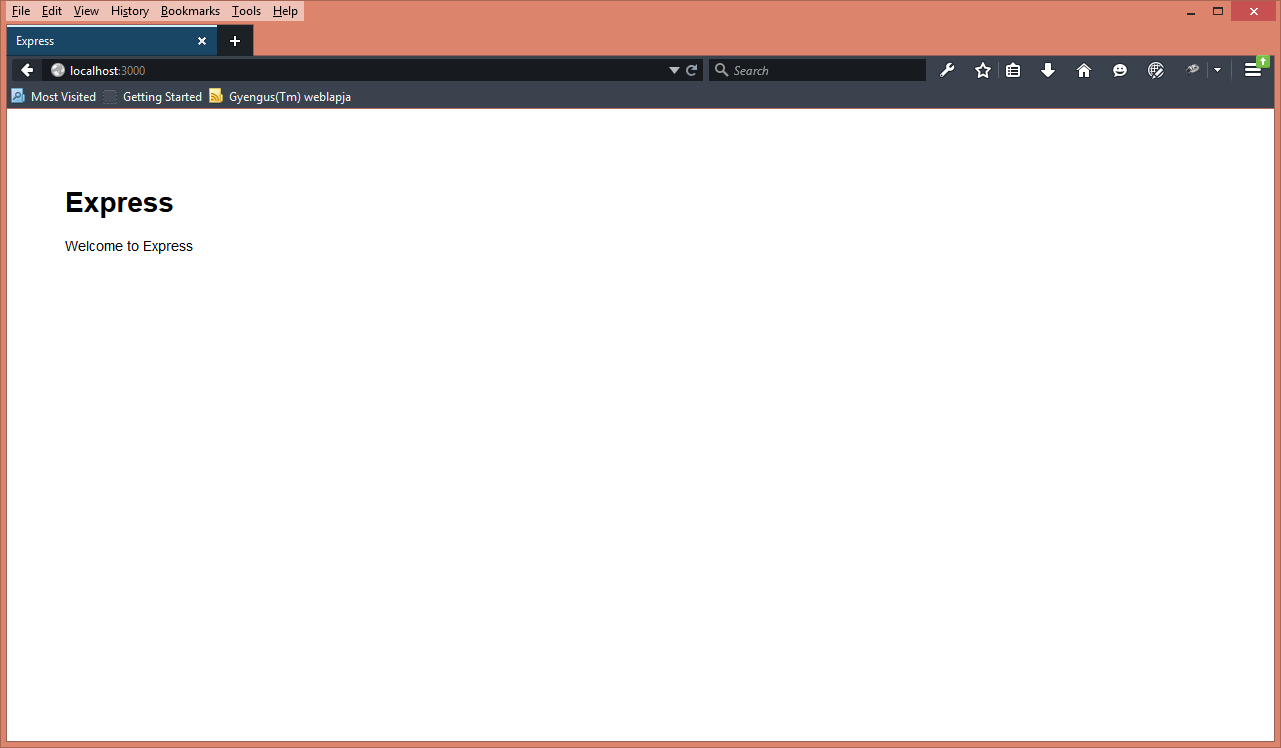This screenshot has height=748, width=1281.
Task: Expand the URL bar history dropdown
Action: 674,70
